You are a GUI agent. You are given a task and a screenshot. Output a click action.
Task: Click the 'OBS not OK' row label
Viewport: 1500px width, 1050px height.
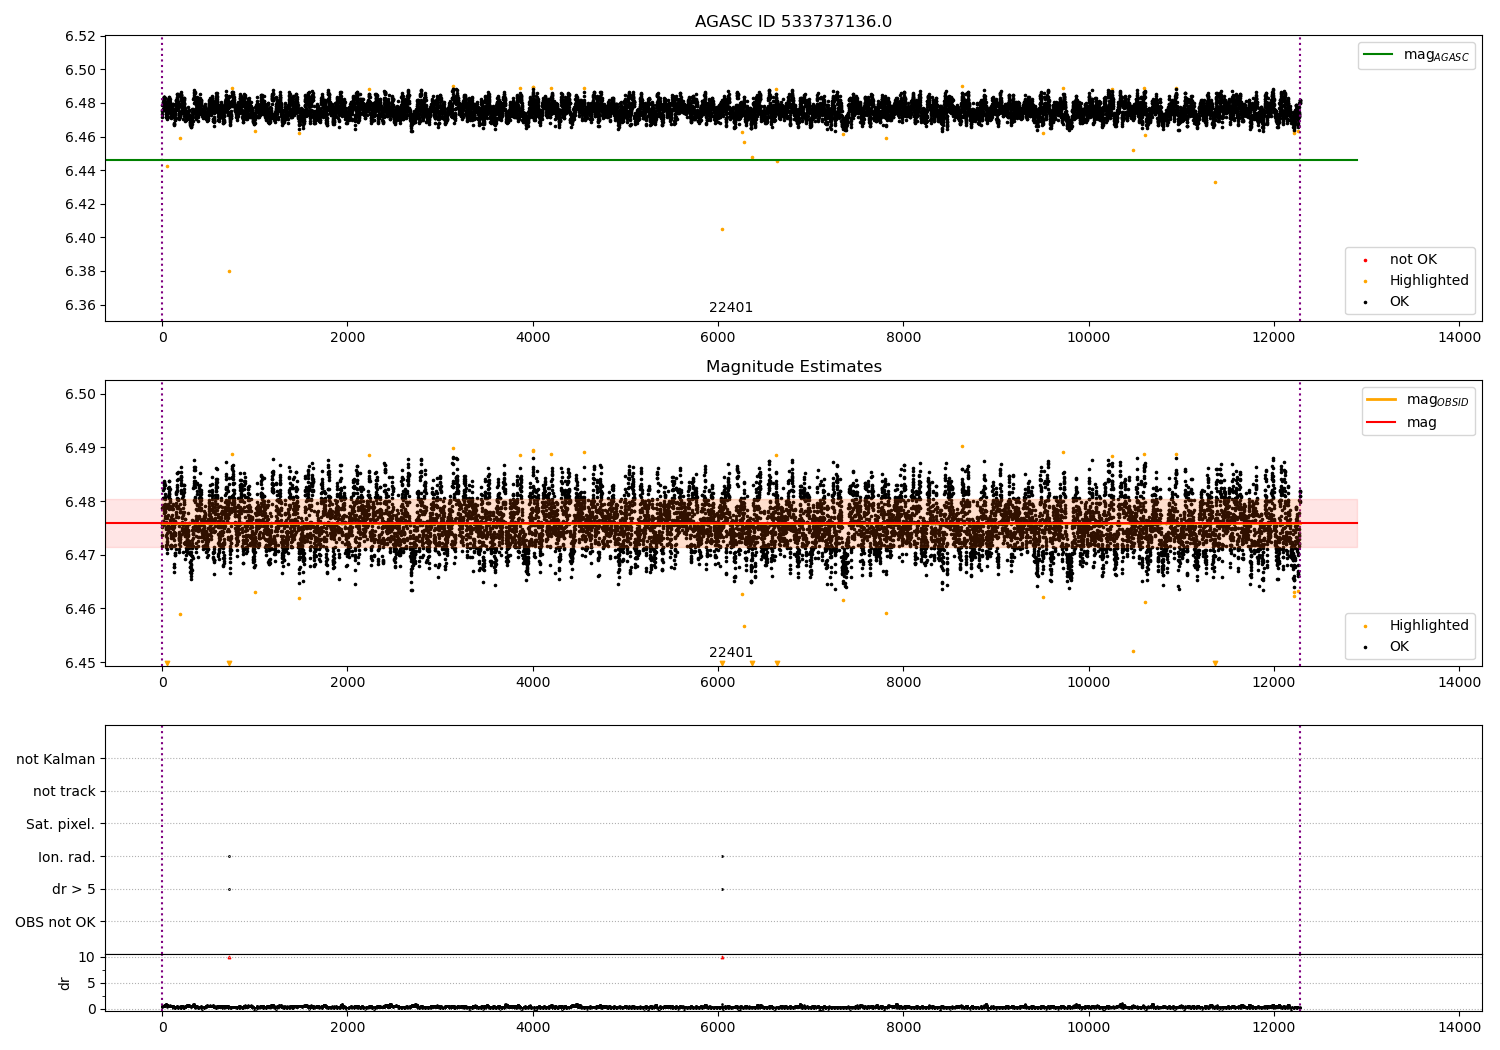point(56,922)
